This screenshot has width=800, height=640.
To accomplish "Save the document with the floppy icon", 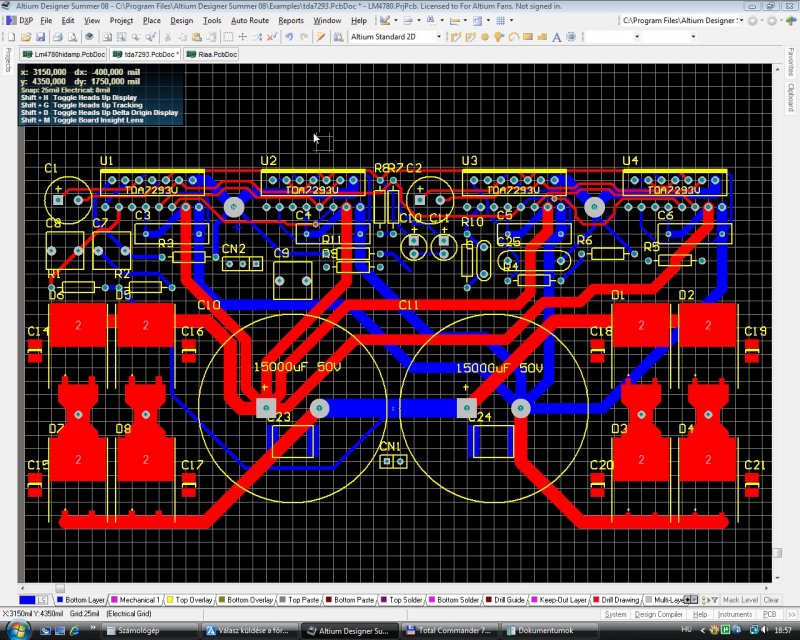I will (40, 37).
